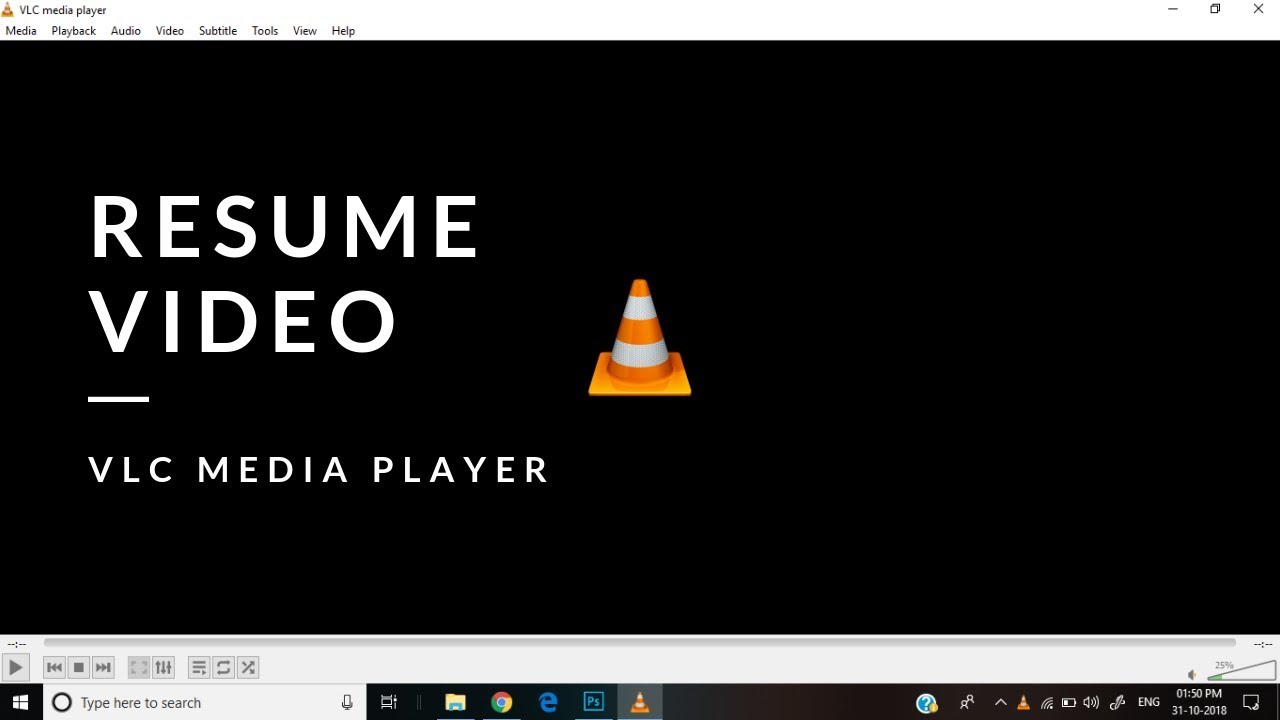Restore down the VLC window
Image resolution: width=1280 pixels, height=720 pixels.
(x=1215, y=9)
